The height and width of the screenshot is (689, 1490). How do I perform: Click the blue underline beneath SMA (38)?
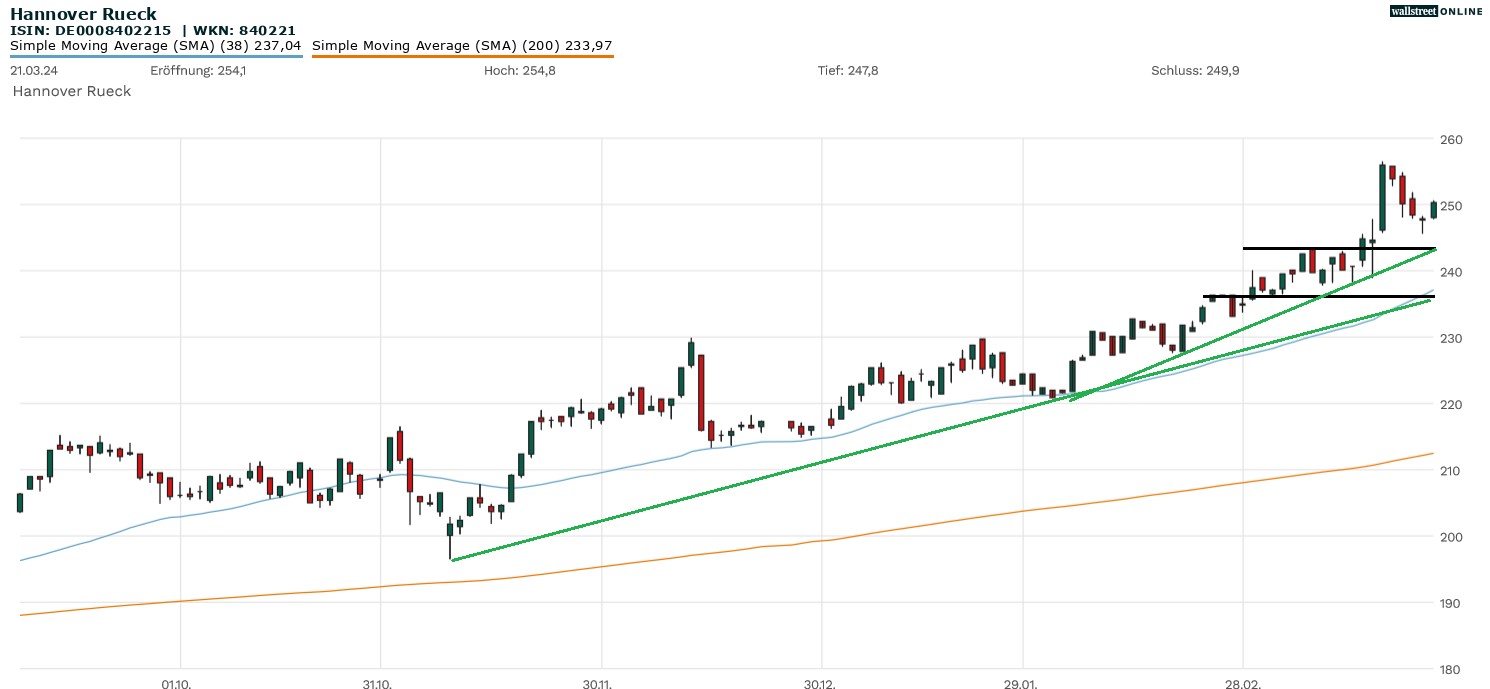pyautogui.click(x=155, y=56)
